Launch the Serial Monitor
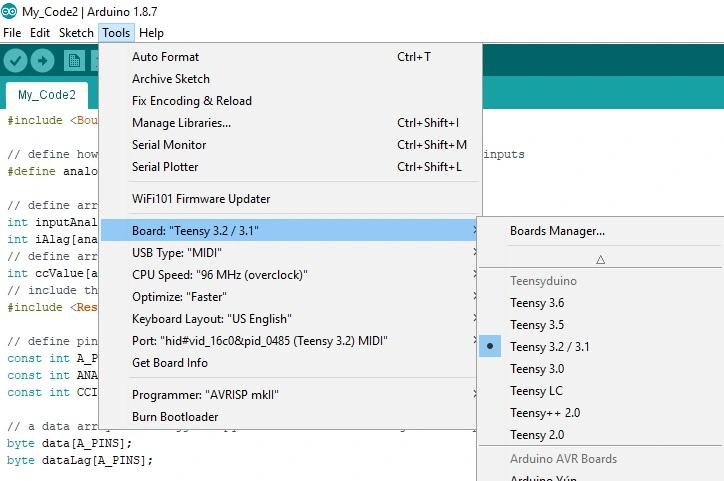Viewport: 724px width, 481px height. pyautogui.click(x=171, y=145)
